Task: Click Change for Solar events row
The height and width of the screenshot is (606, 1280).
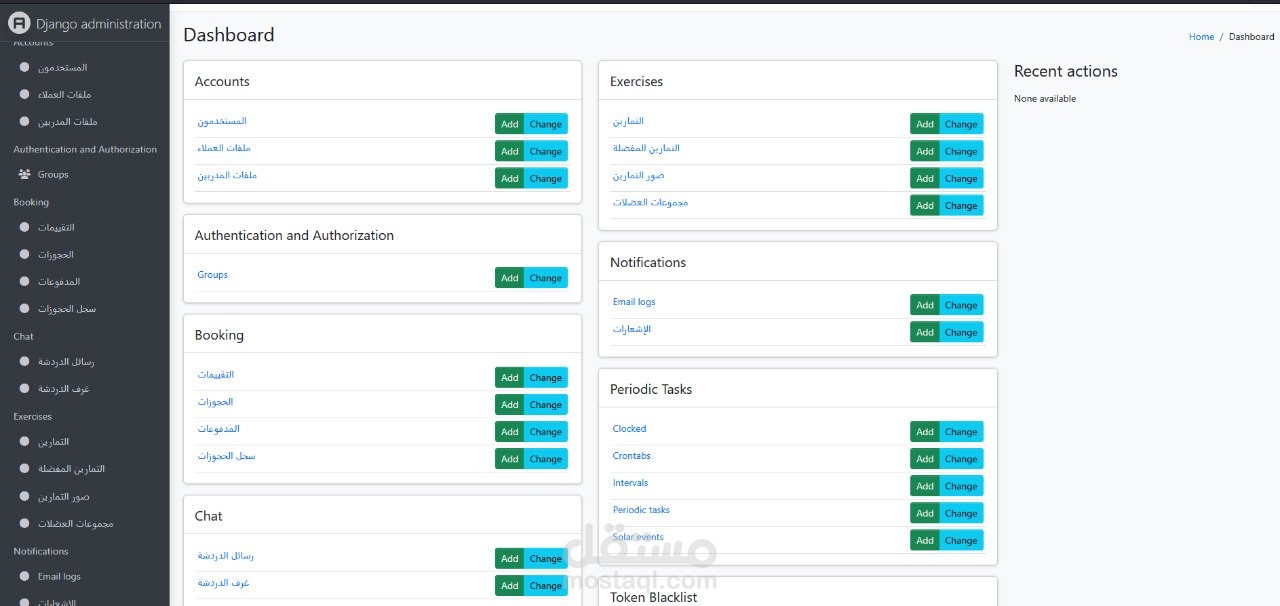Action: tap(961, 540)
